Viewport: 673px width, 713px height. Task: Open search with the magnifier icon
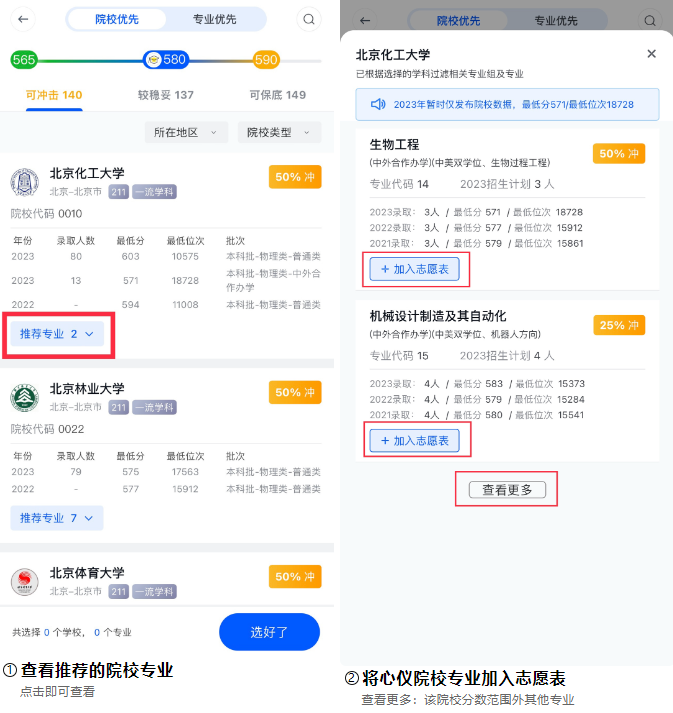[x=309, y=19]
